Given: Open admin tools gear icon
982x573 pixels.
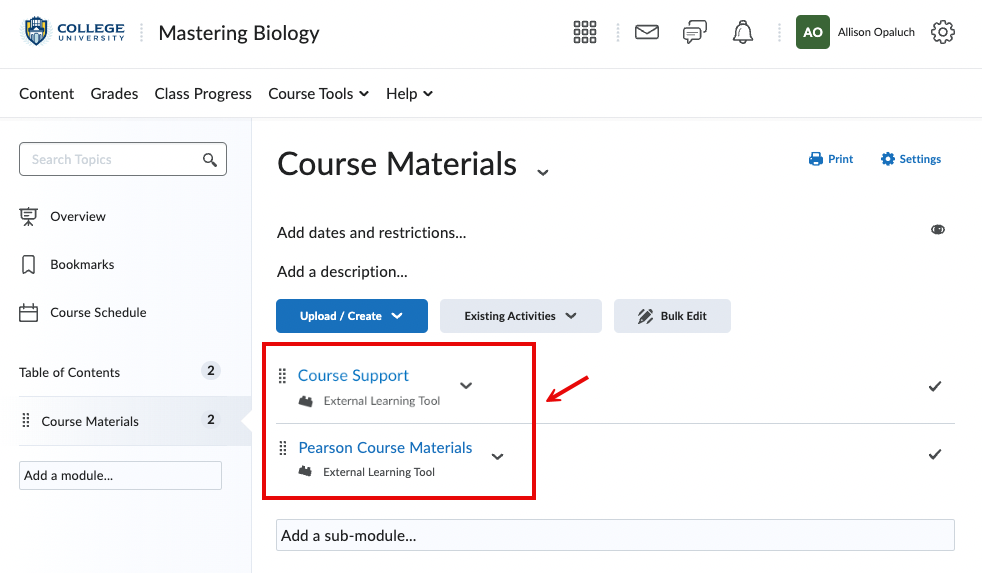Looking at the screenshot, I should coord(943,32).
